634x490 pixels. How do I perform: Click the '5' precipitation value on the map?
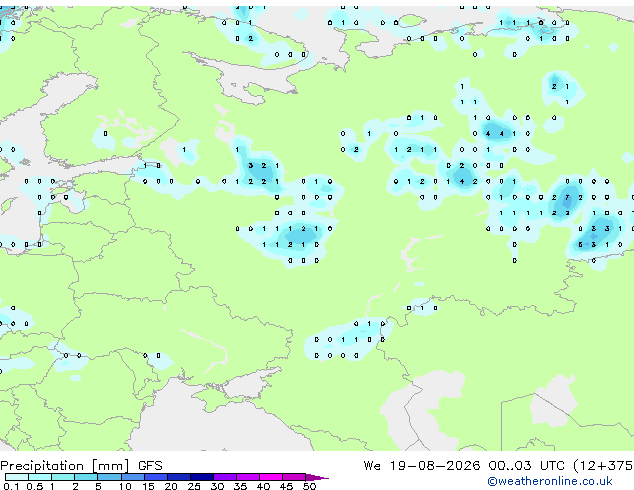pyautogui.click(x=580, y=245)
